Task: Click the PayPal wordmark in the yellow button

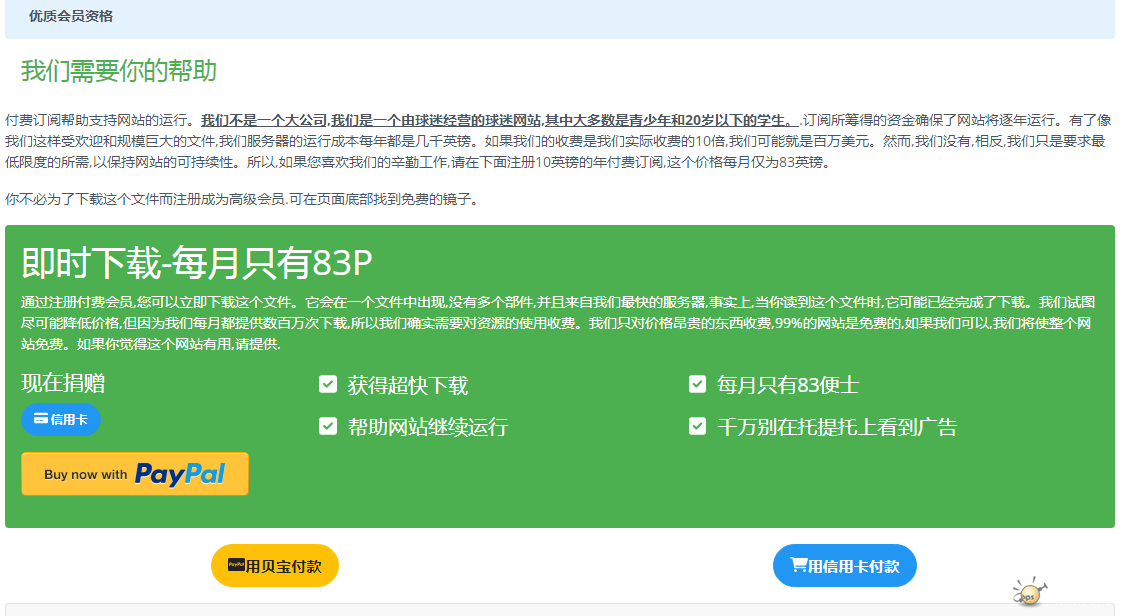Action: point(180,474)
